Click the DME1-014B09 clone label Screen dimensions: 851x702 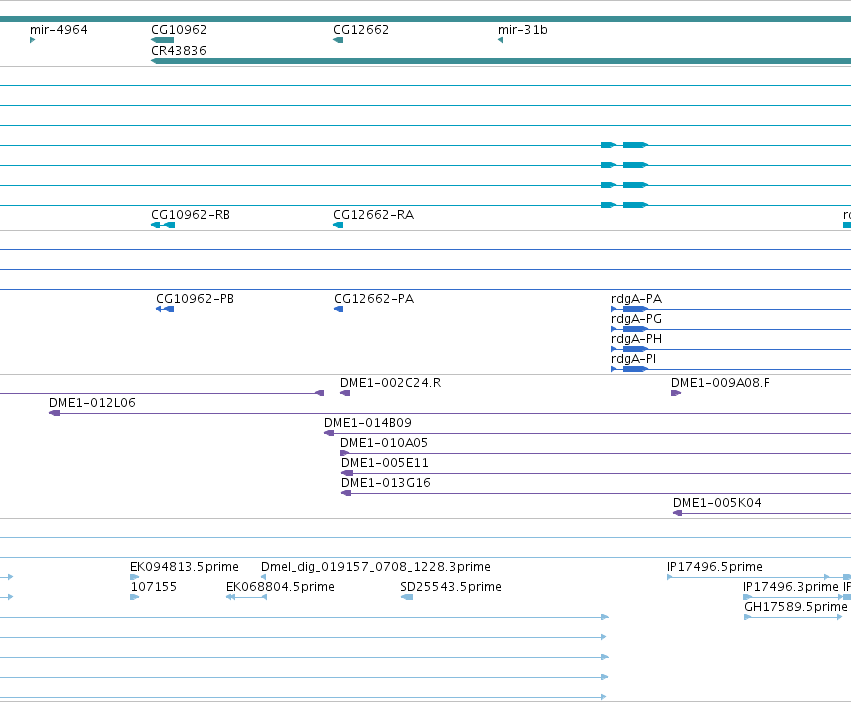(368, 423)
